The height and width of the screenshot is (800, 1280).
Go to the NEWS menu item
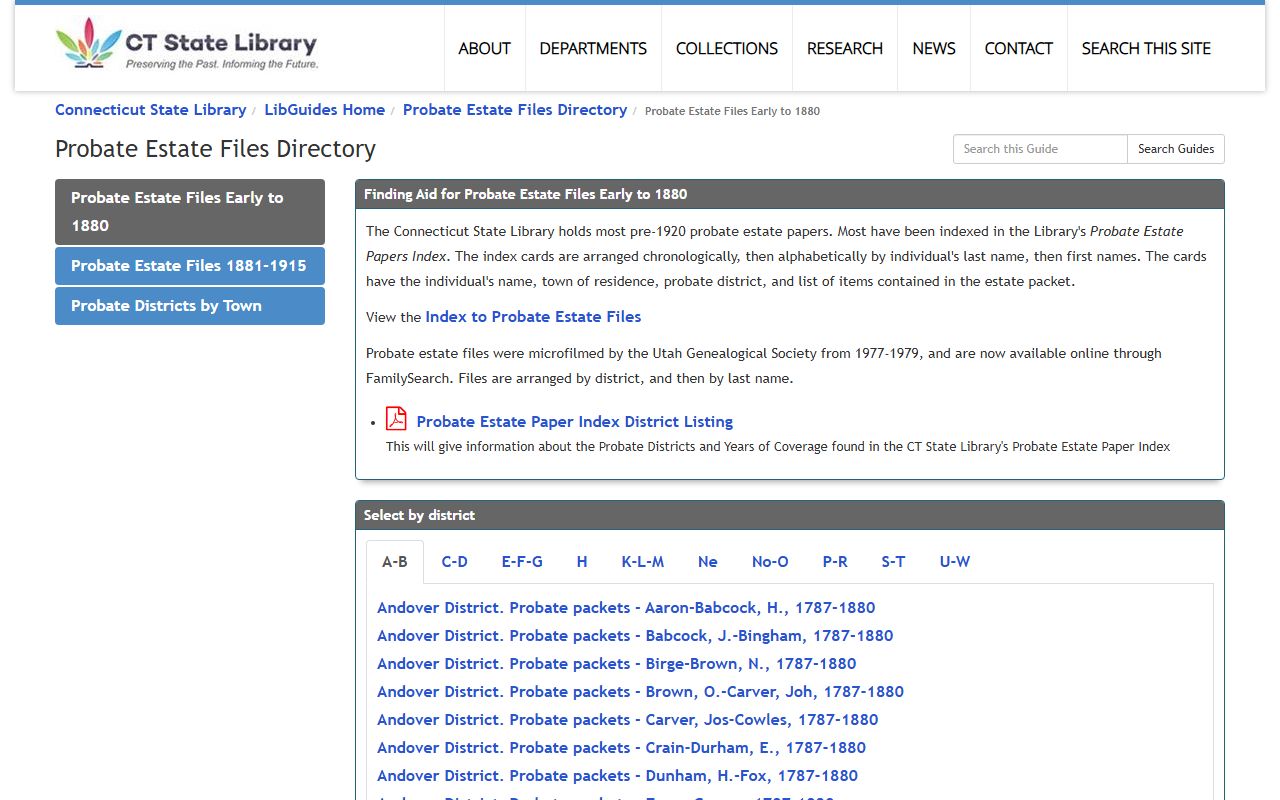coord(934,48)
